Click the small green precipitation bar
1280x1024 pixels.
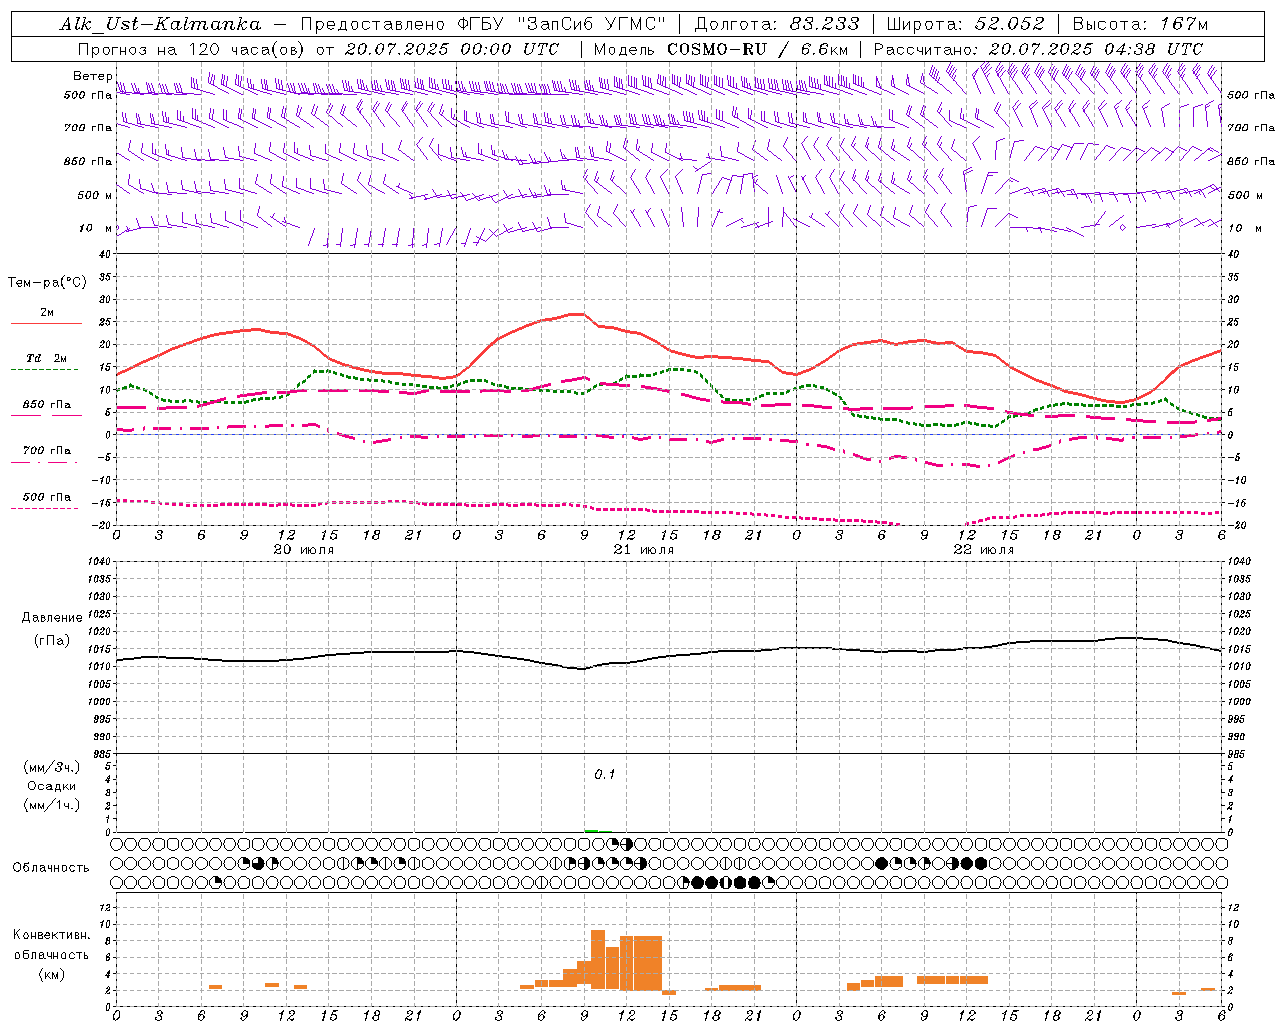tap(592, 830)
